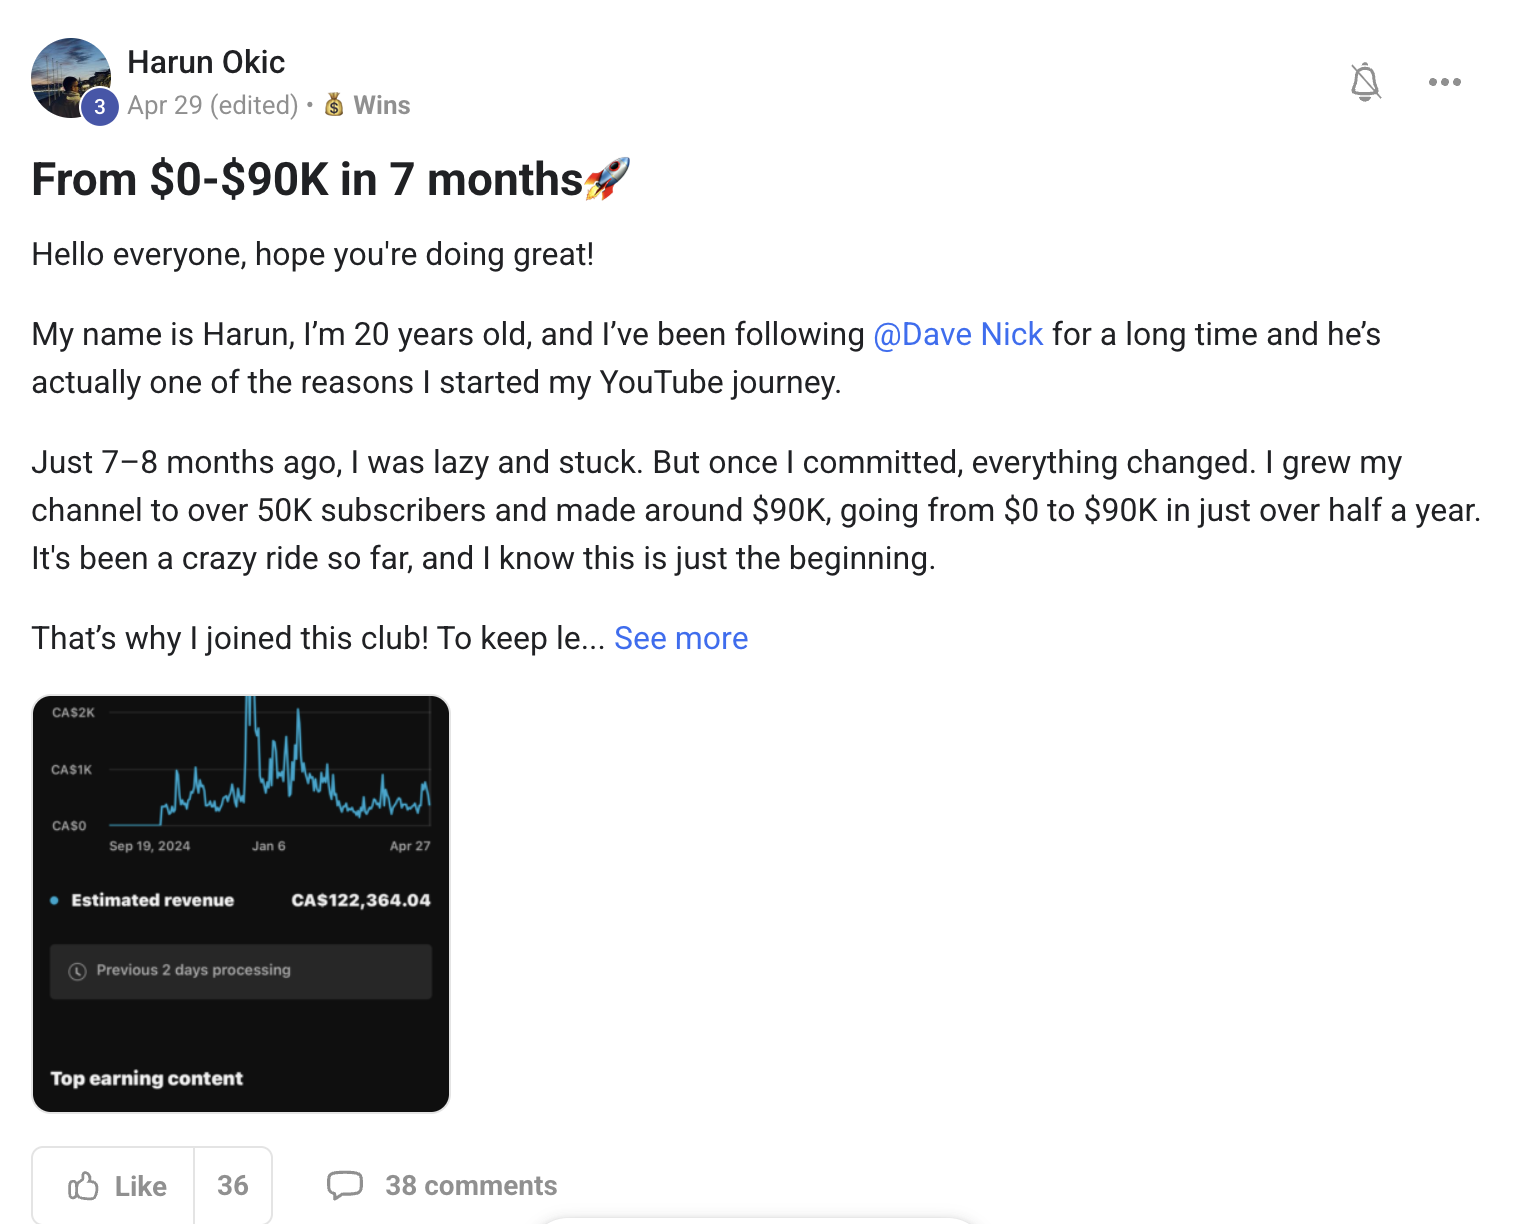Click the rocket emoji in title

[x=607, y=179]
